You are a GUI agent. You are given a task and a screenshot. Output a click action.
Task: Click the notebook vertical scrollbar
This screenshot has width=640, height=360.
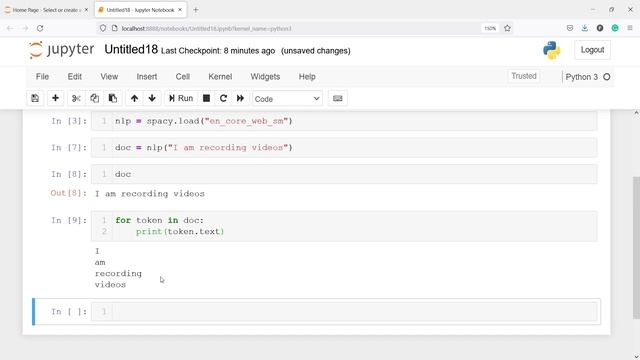pos(636,247)
